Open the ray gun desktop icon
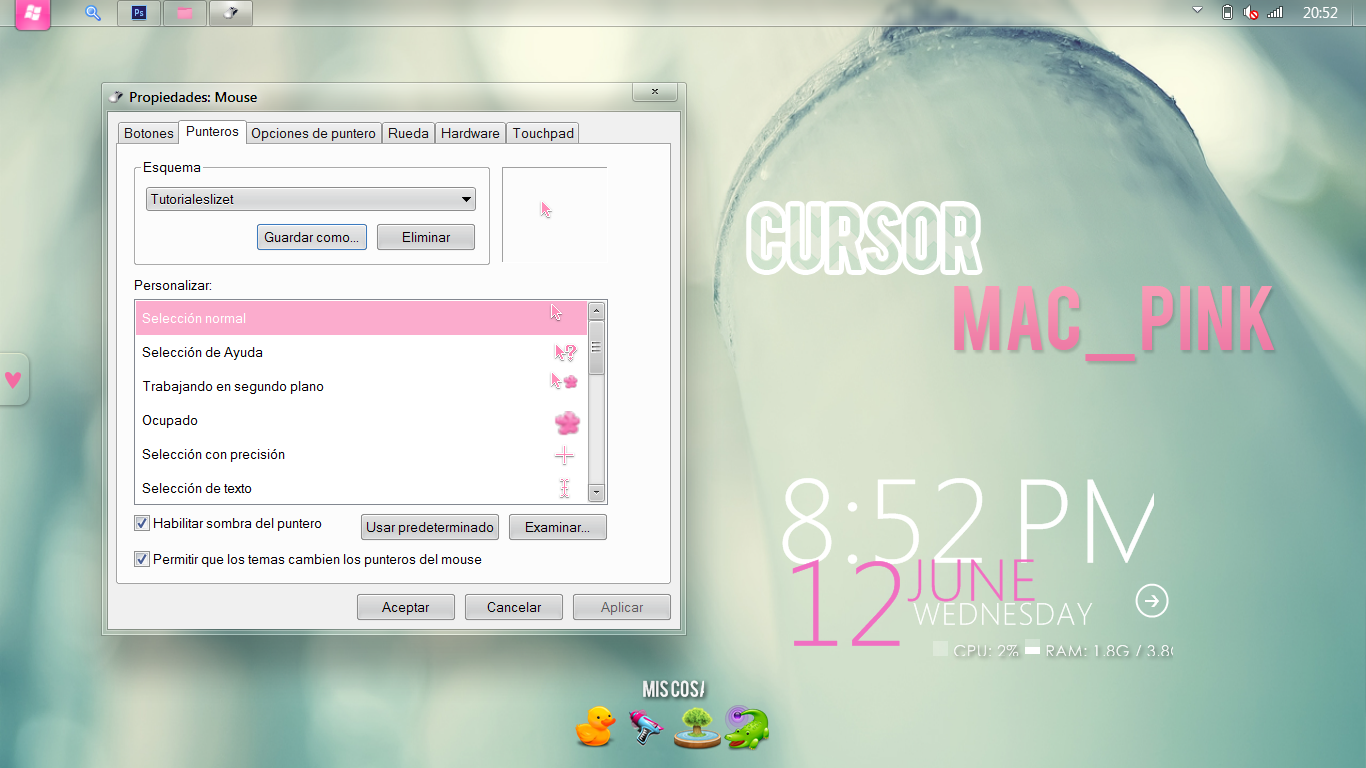Viewport: 1366px width, 768px height. click(x=645, y=727)
